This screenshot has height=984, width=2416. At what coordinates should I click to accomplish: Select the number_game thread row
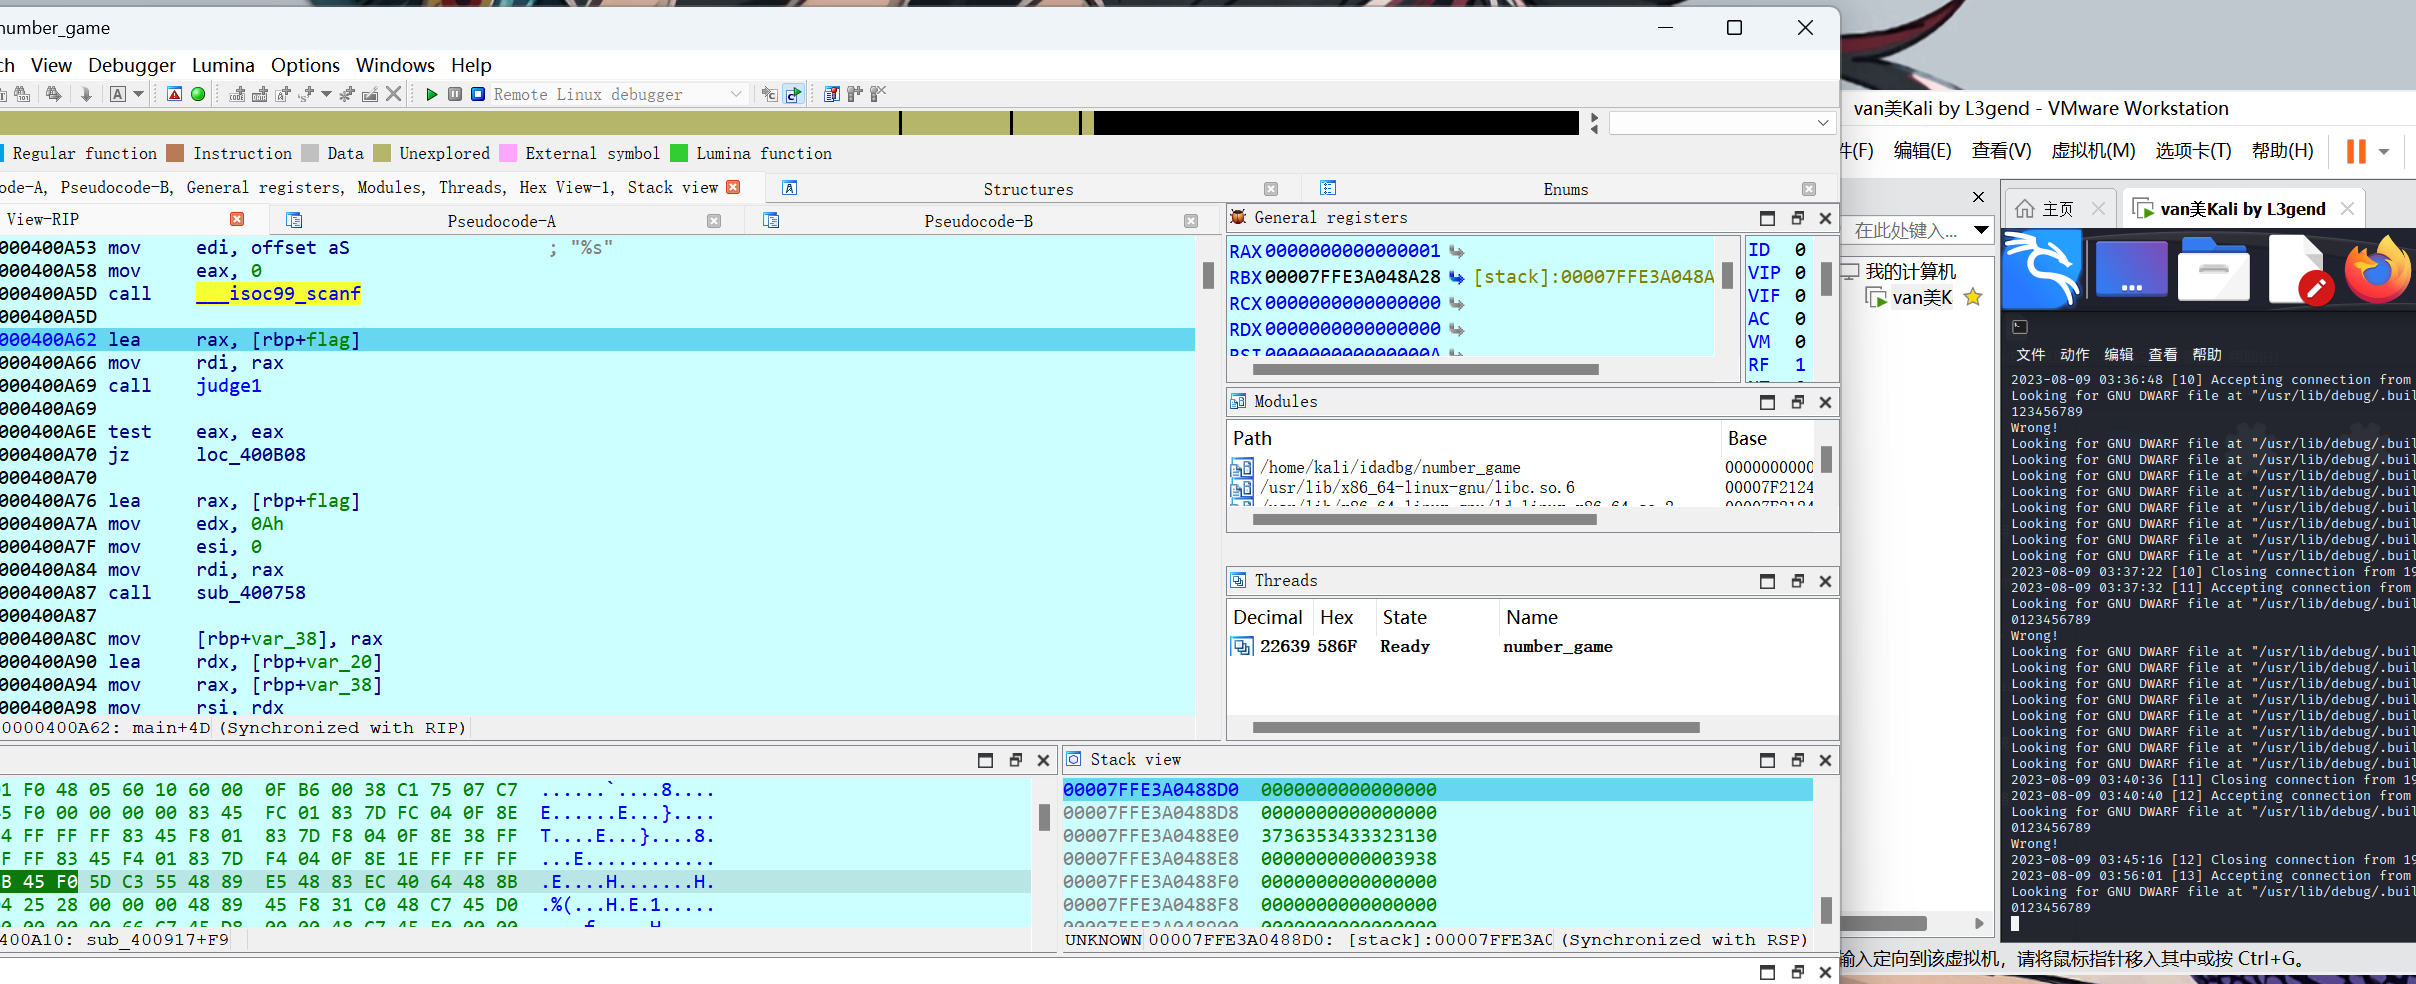[1530, 646]
